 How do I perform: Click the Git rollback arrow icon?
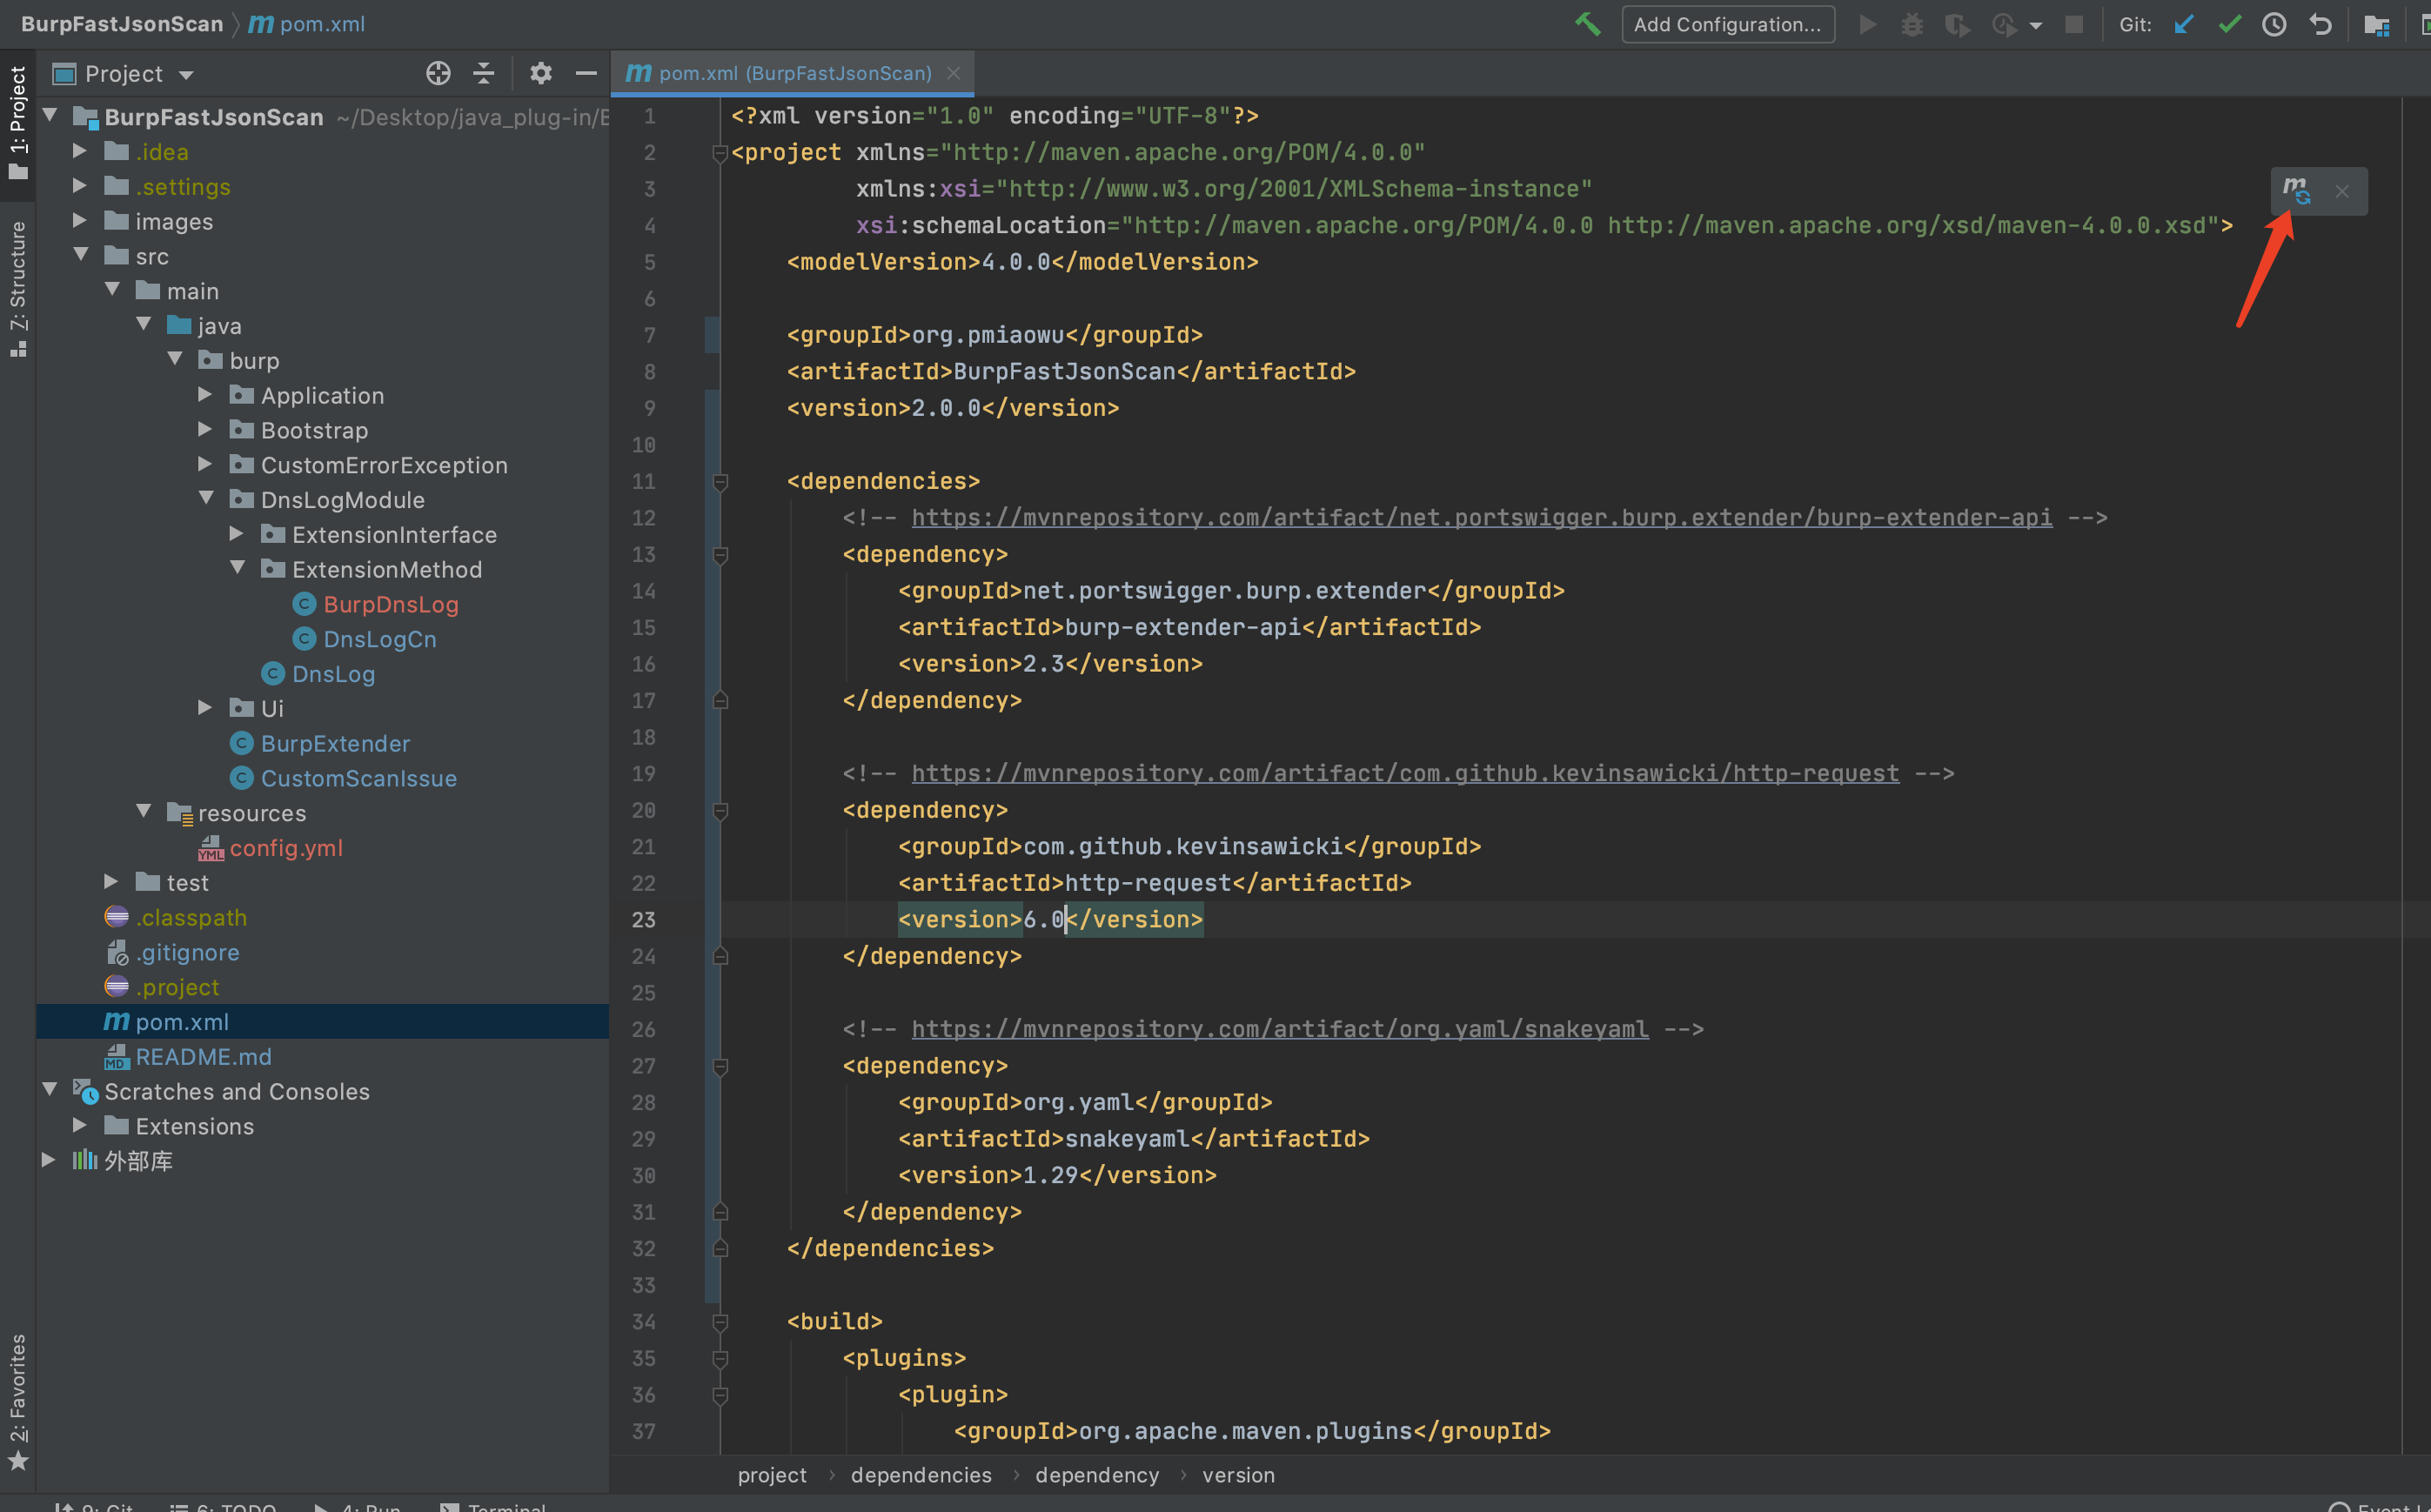point(2320,24)
